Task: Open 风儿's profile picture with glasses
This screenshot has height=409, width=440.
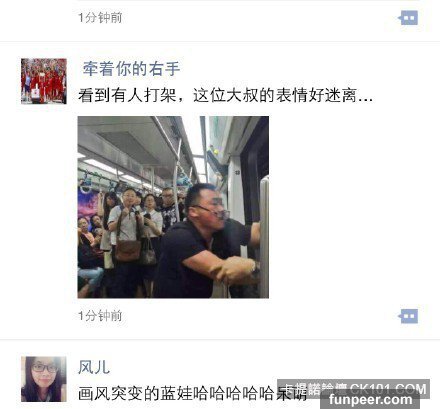Action: point(44,379)
